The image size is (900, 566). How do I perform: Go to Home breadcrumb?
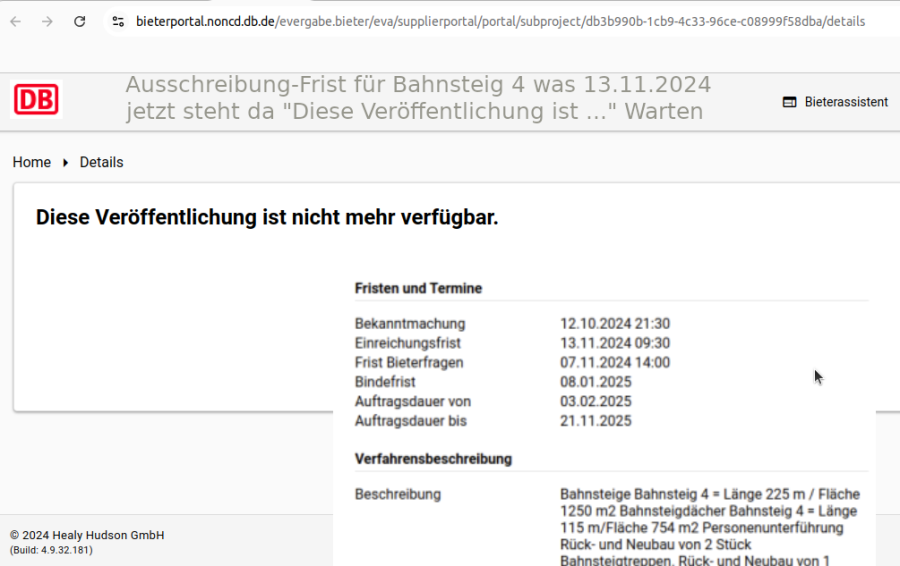pos(32,162)
